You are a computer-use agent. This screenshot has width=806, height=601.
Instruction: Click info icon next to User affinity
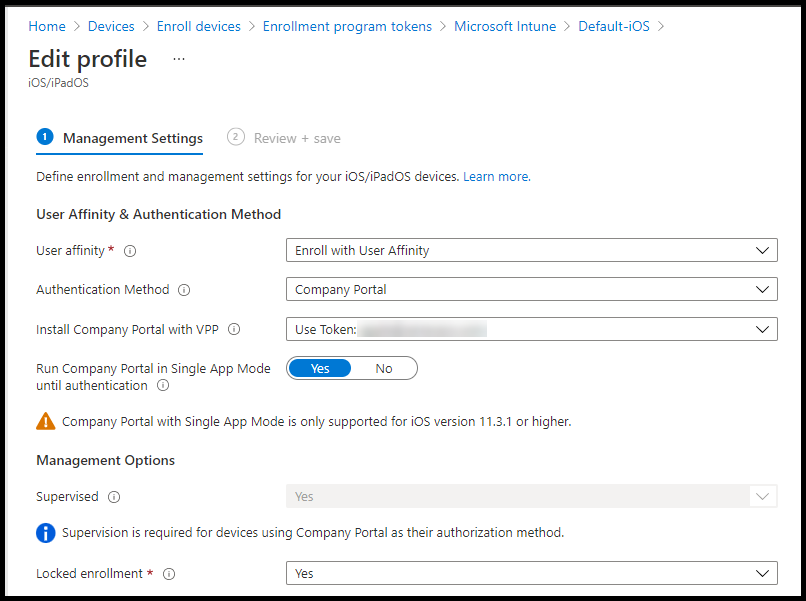(x=130, y=251)
